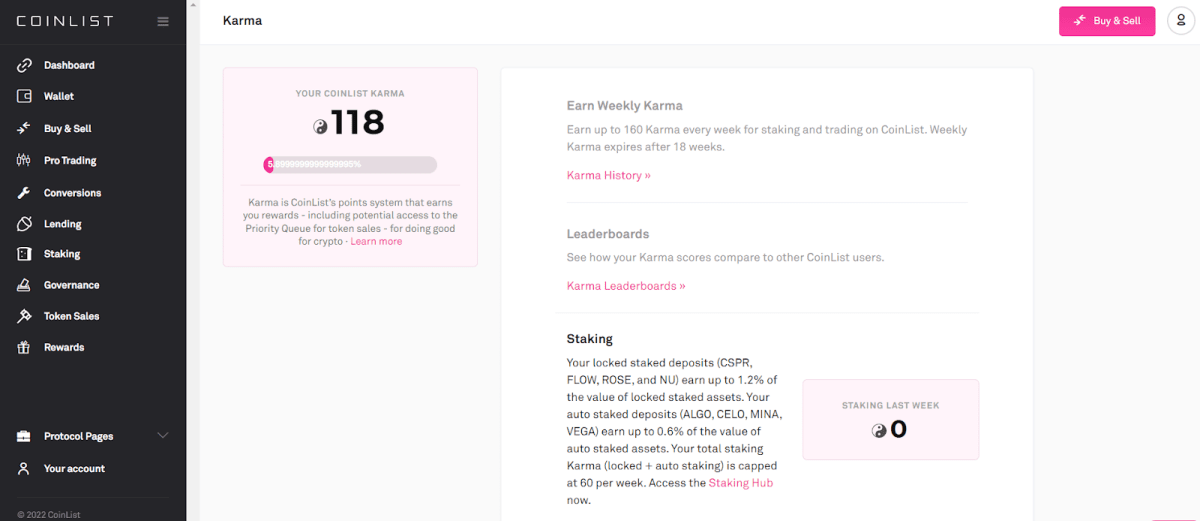Click the pink progress bar percentage knob
Viewport: 1200px width, 521px height.
click(x=269, y=164)
